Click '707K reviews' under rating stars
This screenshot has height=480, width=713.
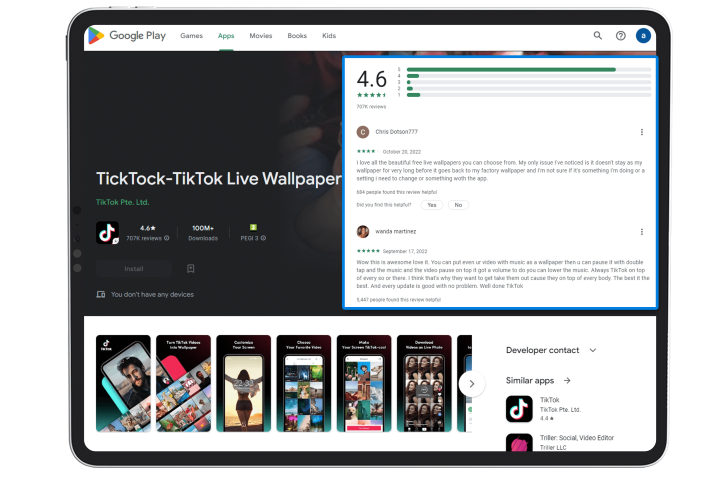[371, 107]
